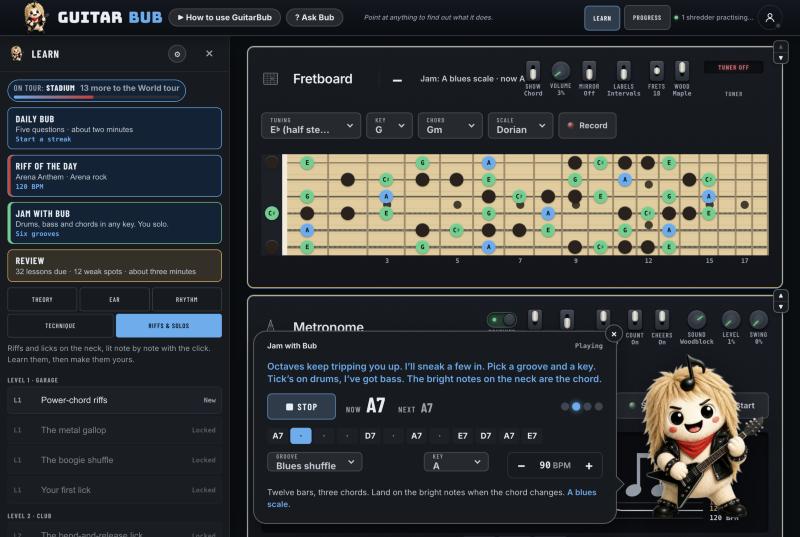Flip the Wood Maple switch

[x=682, y=71]
